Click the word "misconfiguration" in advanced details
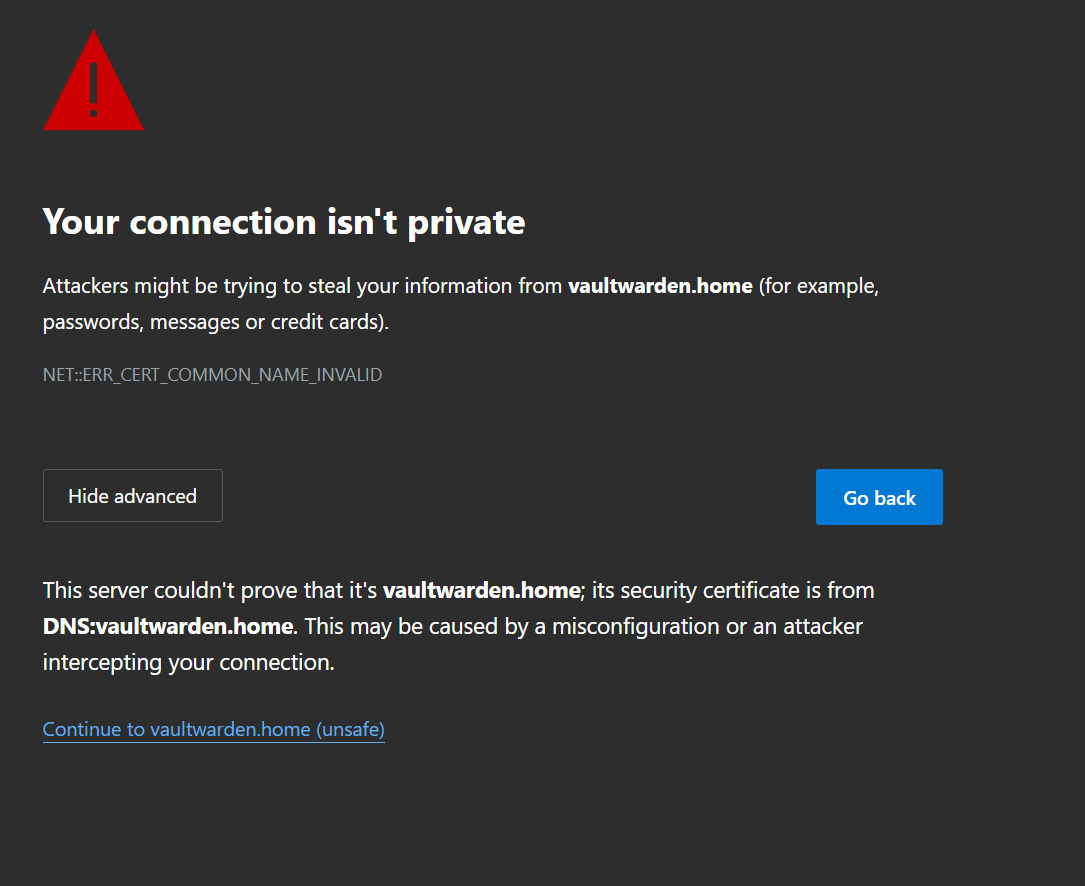 tap(636, 626)
